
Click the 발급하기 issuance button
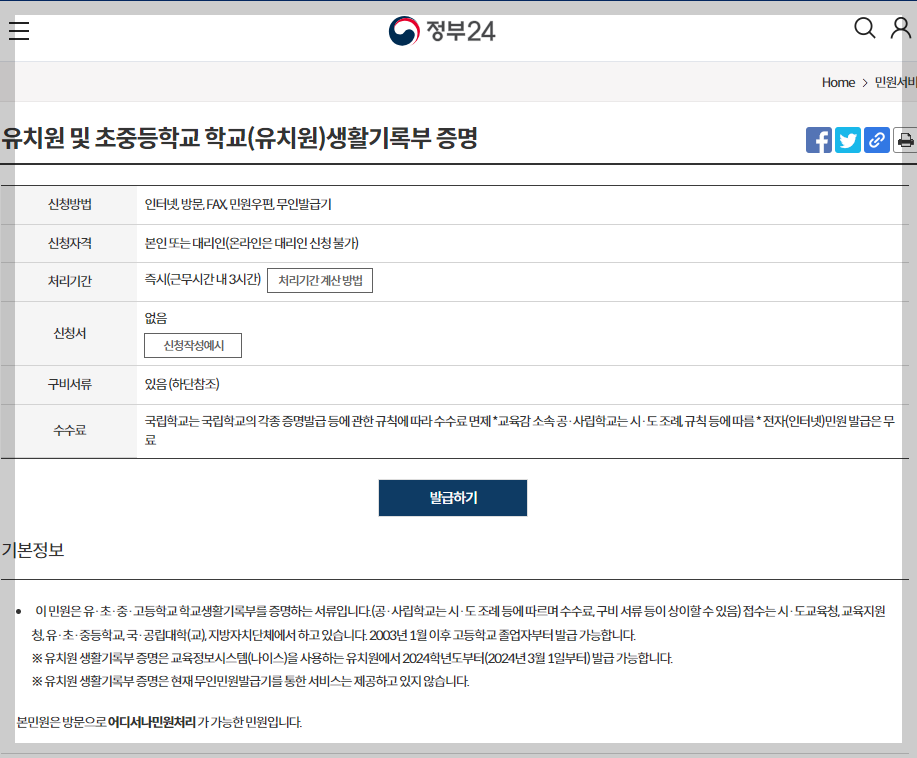pyautogui.click(x=452, y=497)
